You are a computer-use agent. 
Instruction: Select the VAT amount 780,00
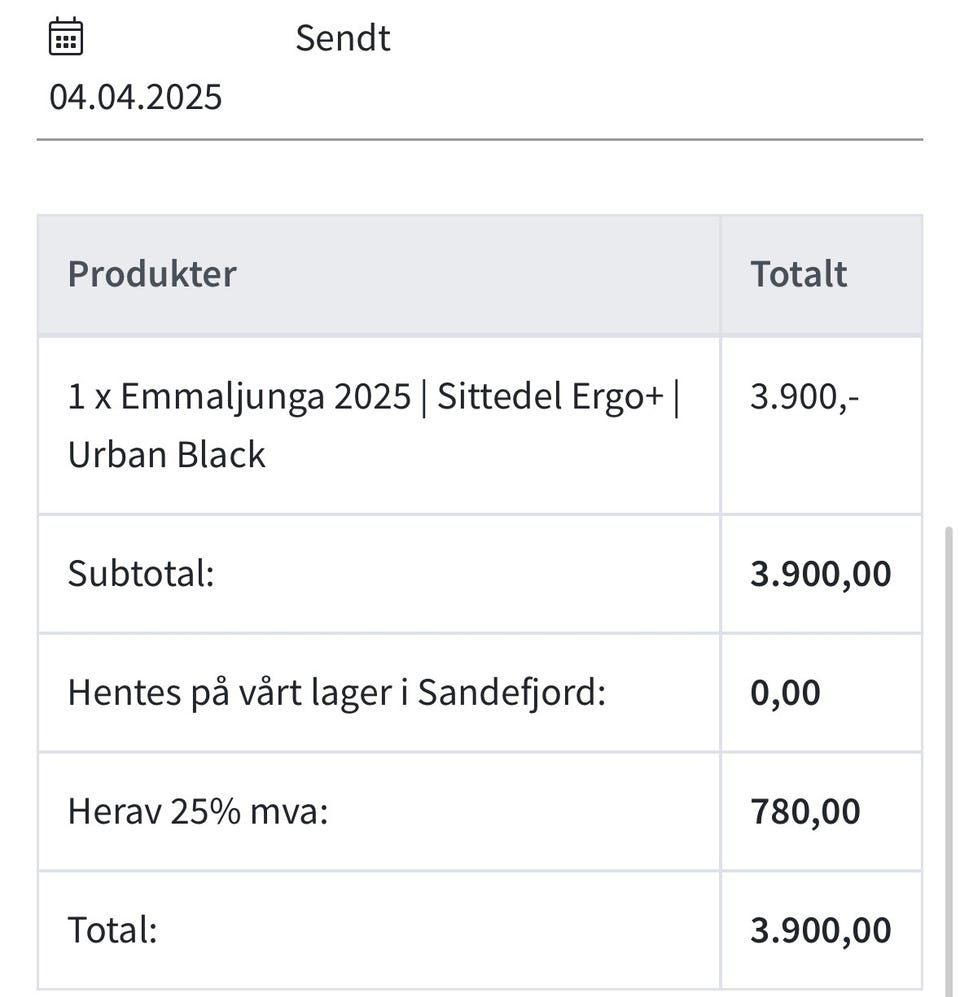point(805,811)
